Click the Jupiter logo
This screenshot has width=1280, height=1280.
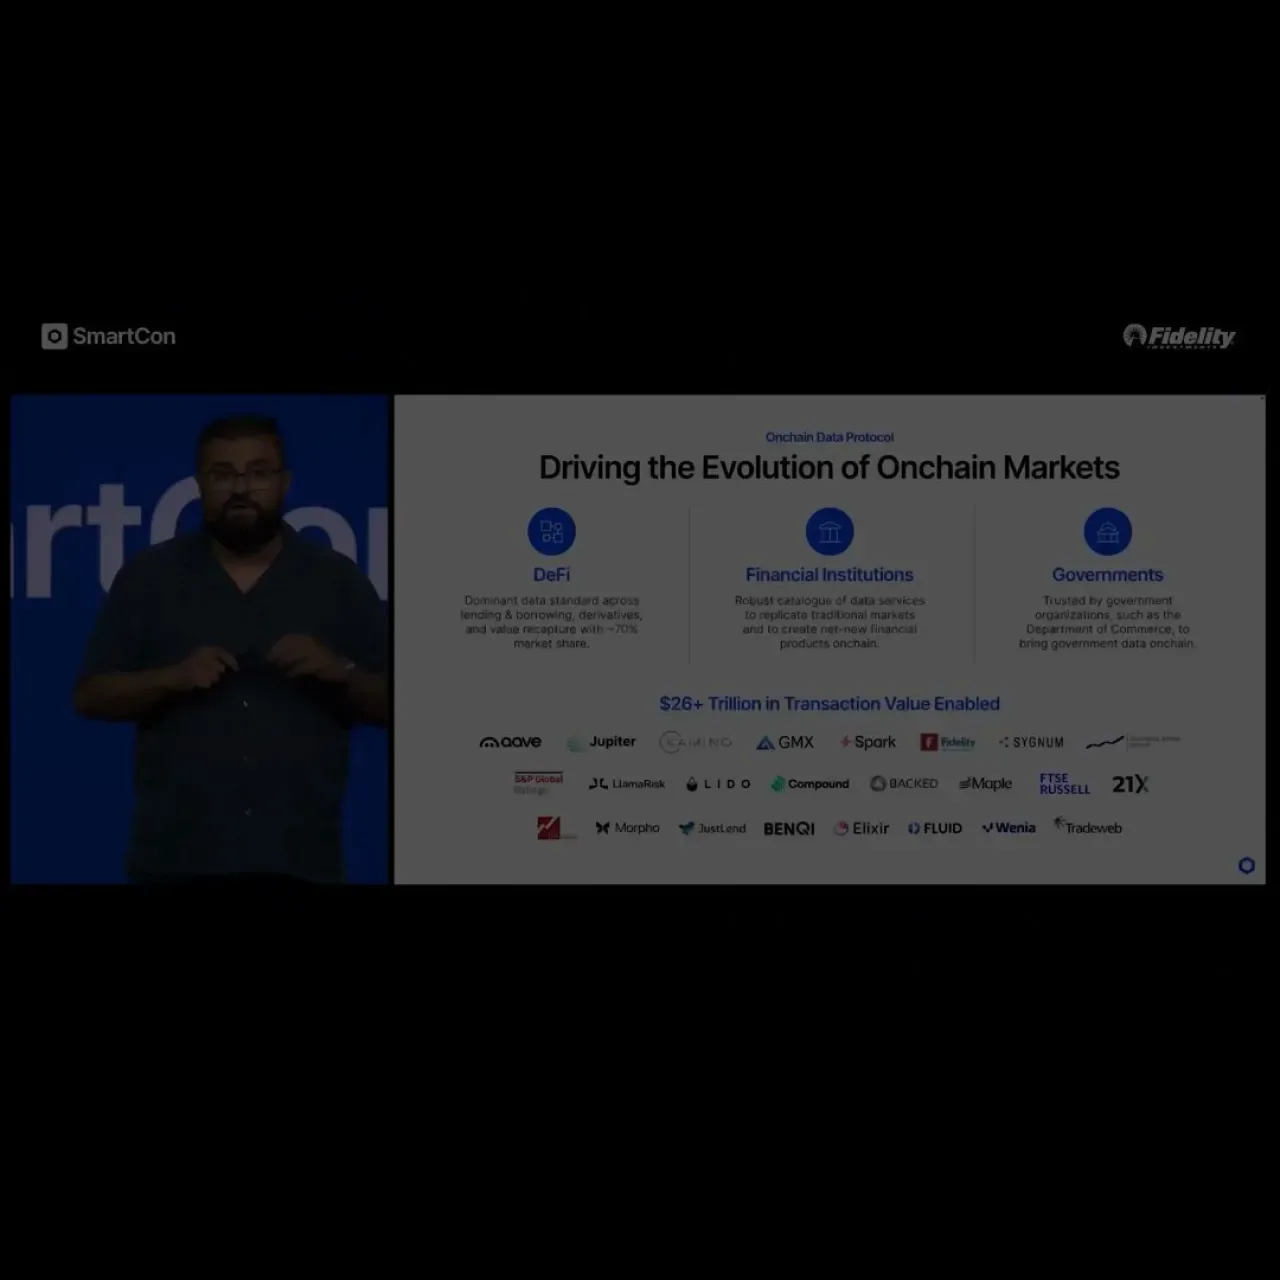click(x=601, y=742)
